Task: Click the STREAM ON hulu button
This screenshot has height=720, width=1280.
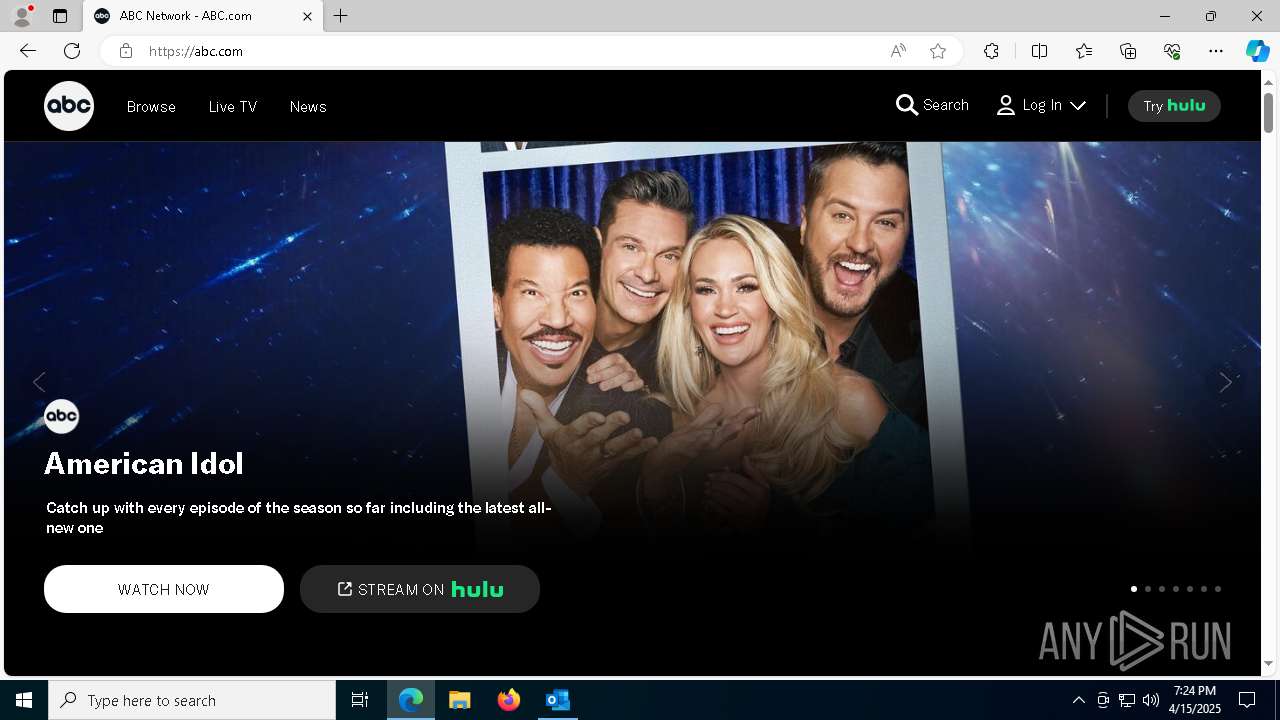Action: (x=420, y=589)
